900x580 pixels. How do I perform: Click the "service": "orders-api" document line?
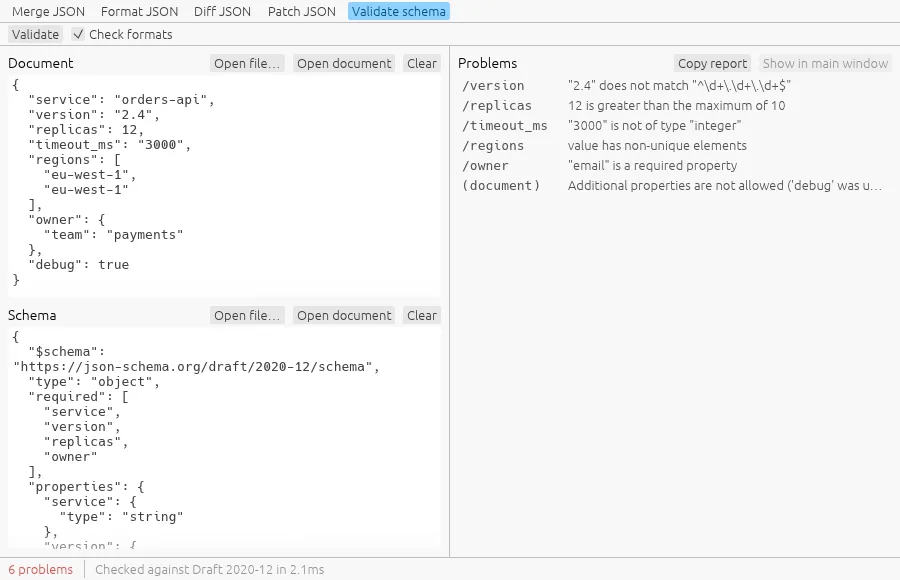pyautogui.click(x=122, y=100)
